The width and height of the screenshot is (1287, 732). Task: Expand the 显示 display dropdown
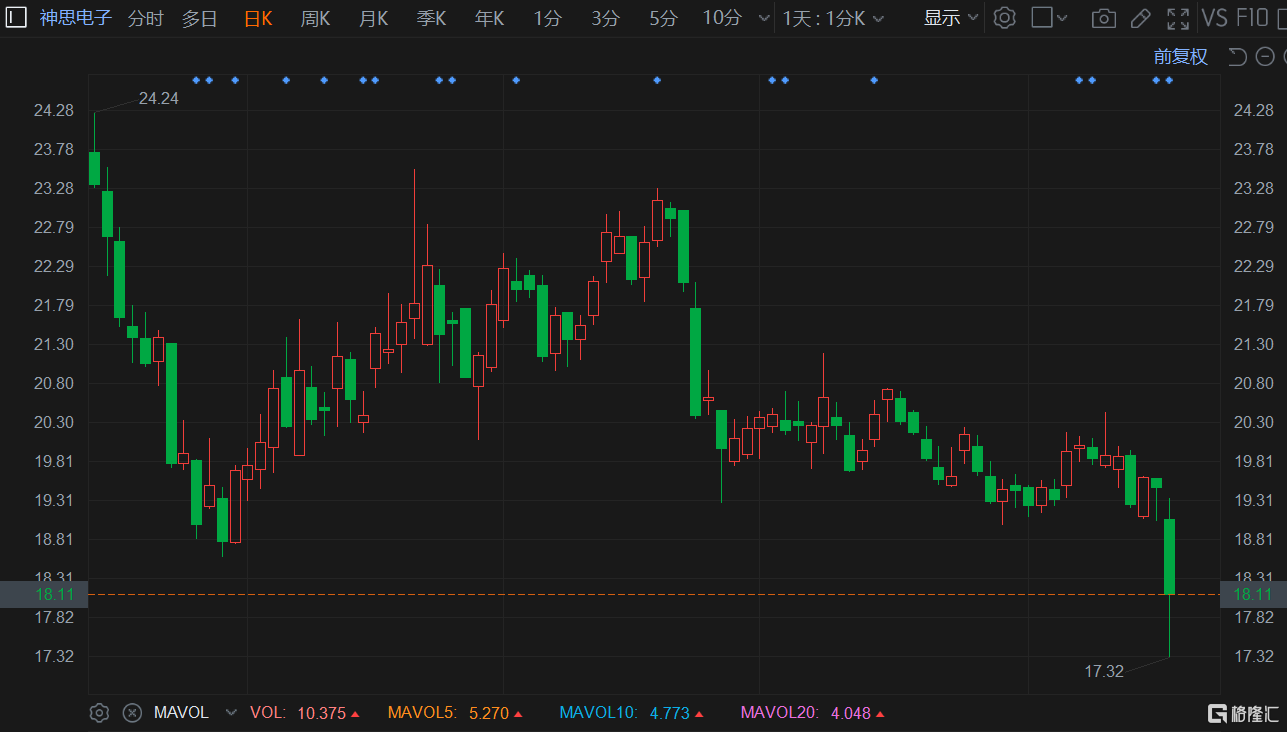[950, 18]
